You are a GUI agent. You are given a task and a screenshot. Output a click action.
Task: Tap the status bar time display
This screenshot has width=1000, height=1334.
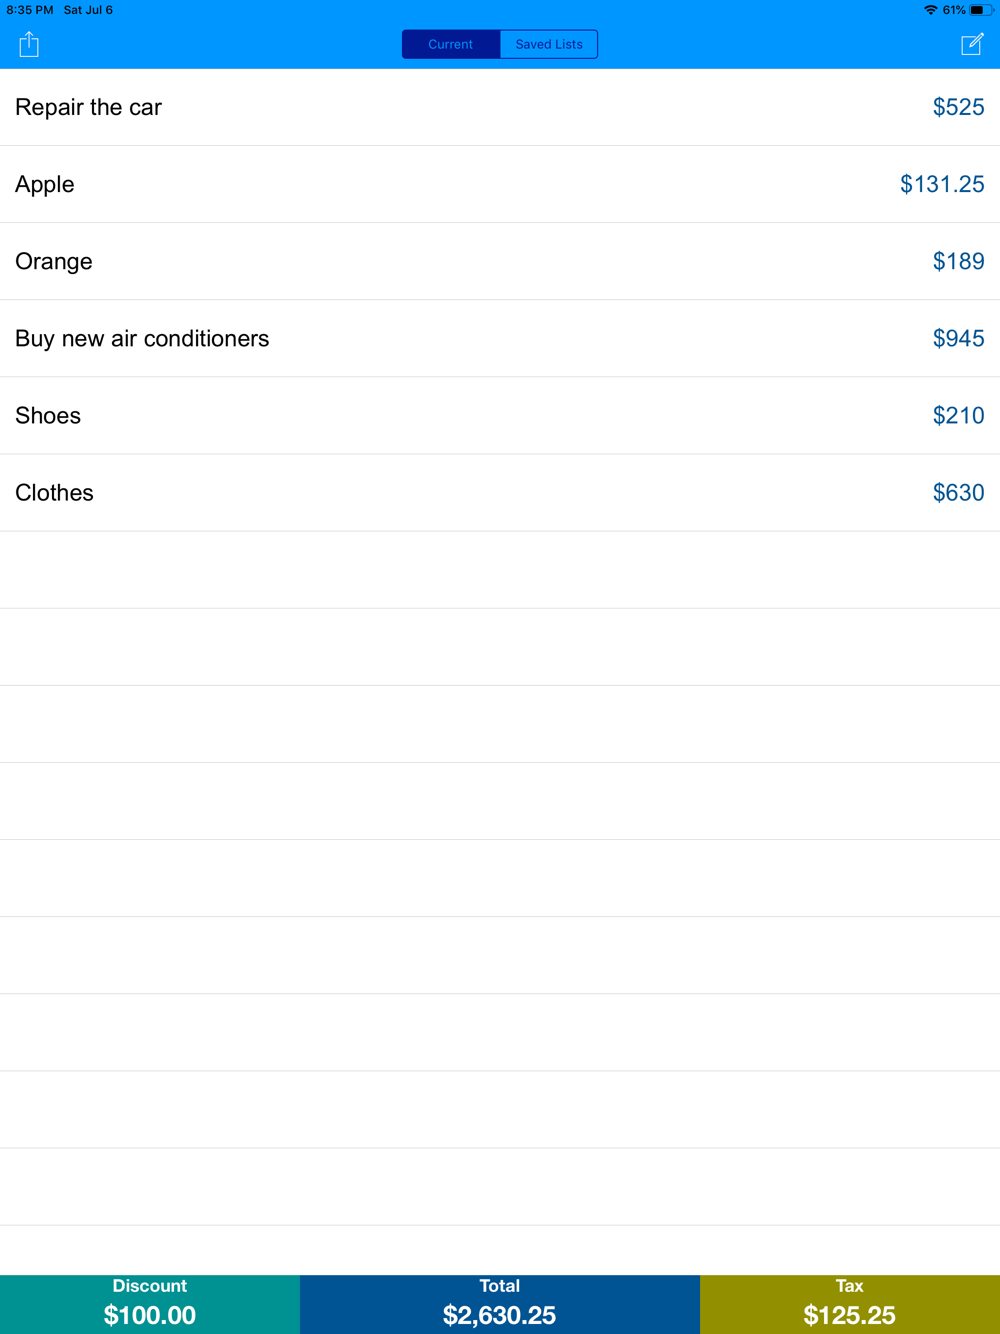pyautogui.click(x=30, y=10)
